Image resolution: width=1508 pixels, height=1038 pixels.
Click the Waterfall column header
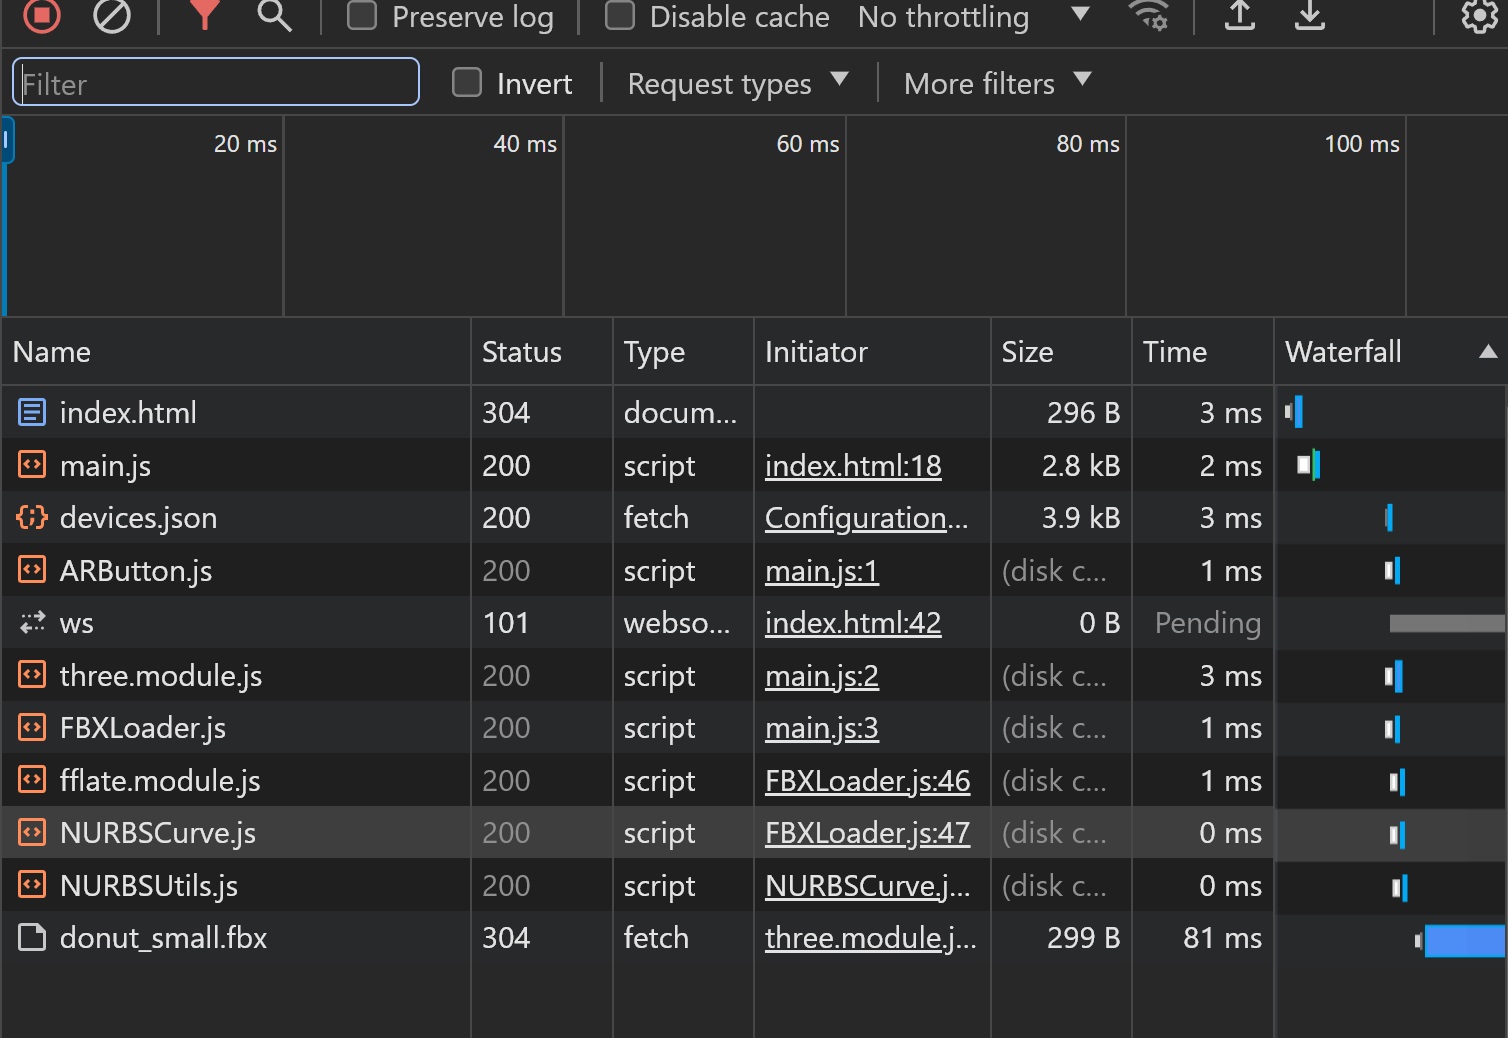click(x=1343, y=352)
